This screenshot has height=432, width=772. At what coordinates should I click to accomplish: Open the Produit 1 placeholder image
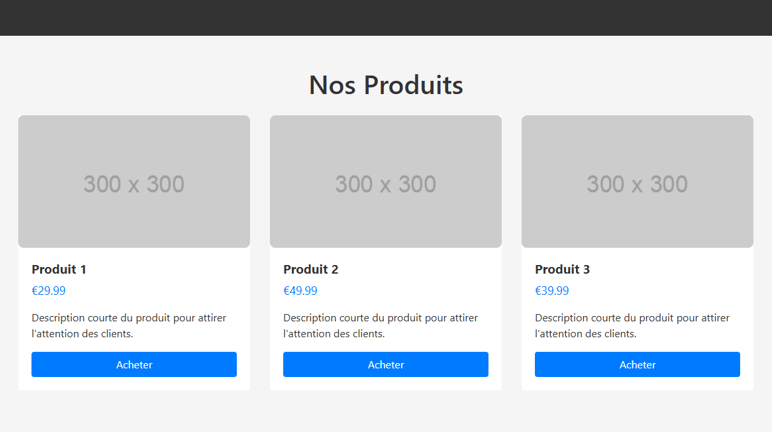pyautogui.click(x=134, y=181)
